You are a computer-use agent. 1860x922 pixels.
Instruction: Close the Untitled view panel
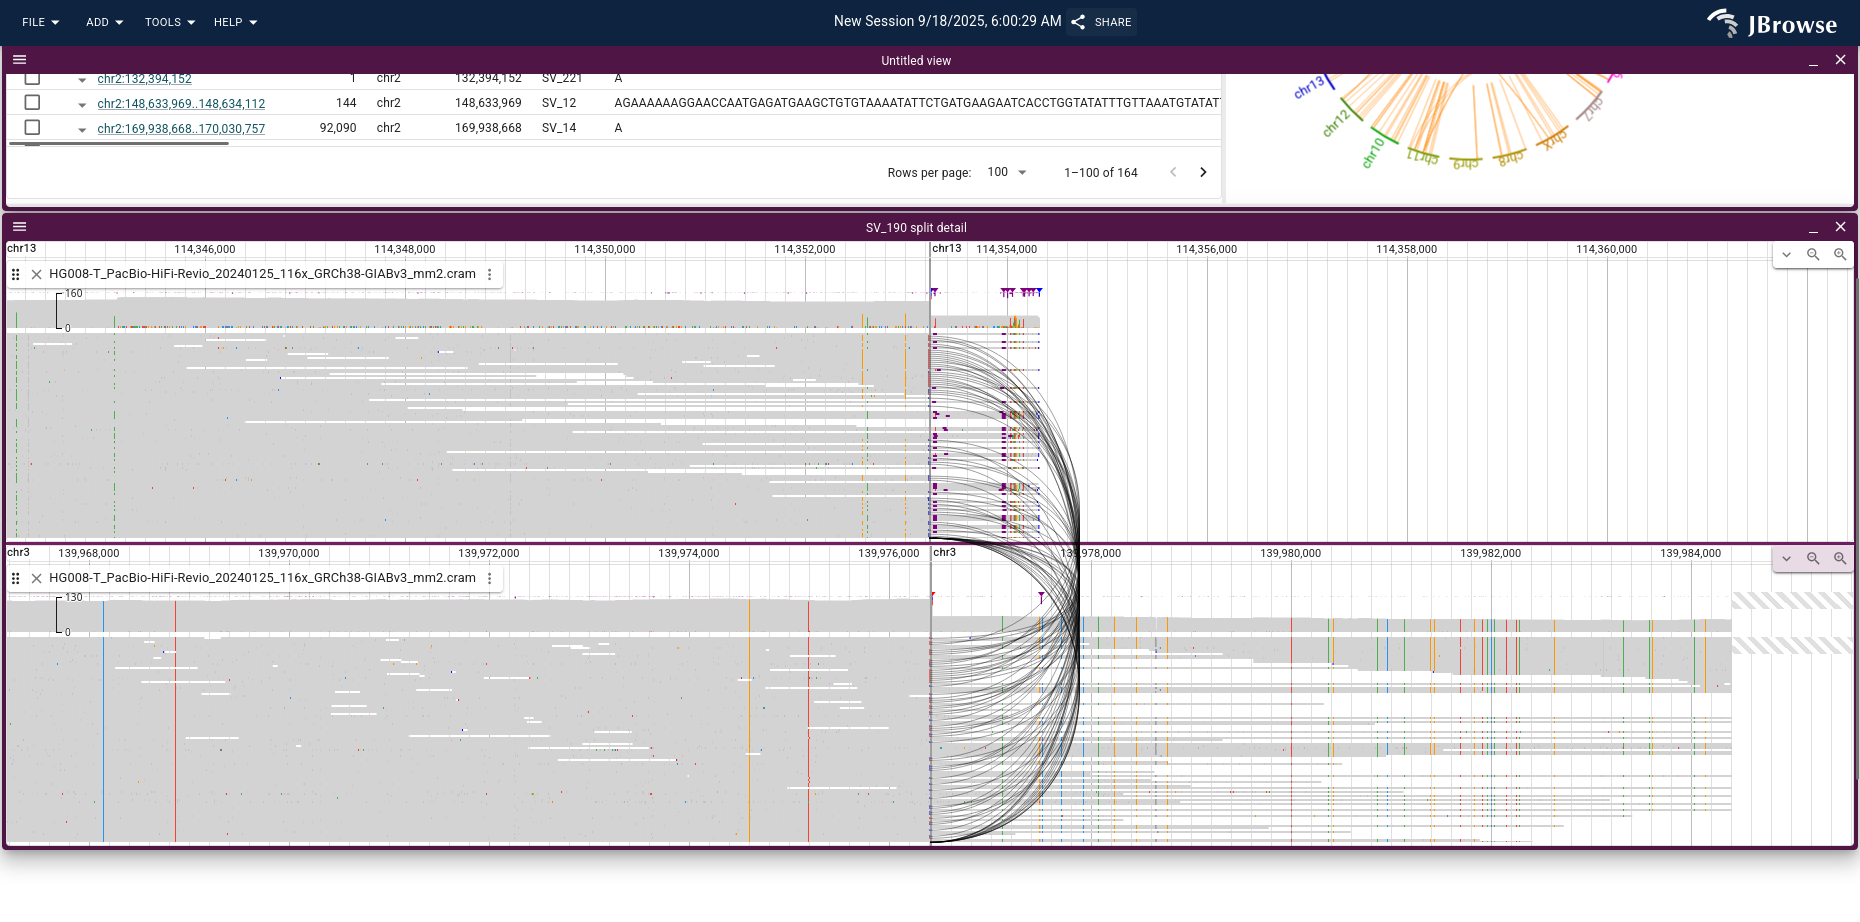pos(1840,60)
